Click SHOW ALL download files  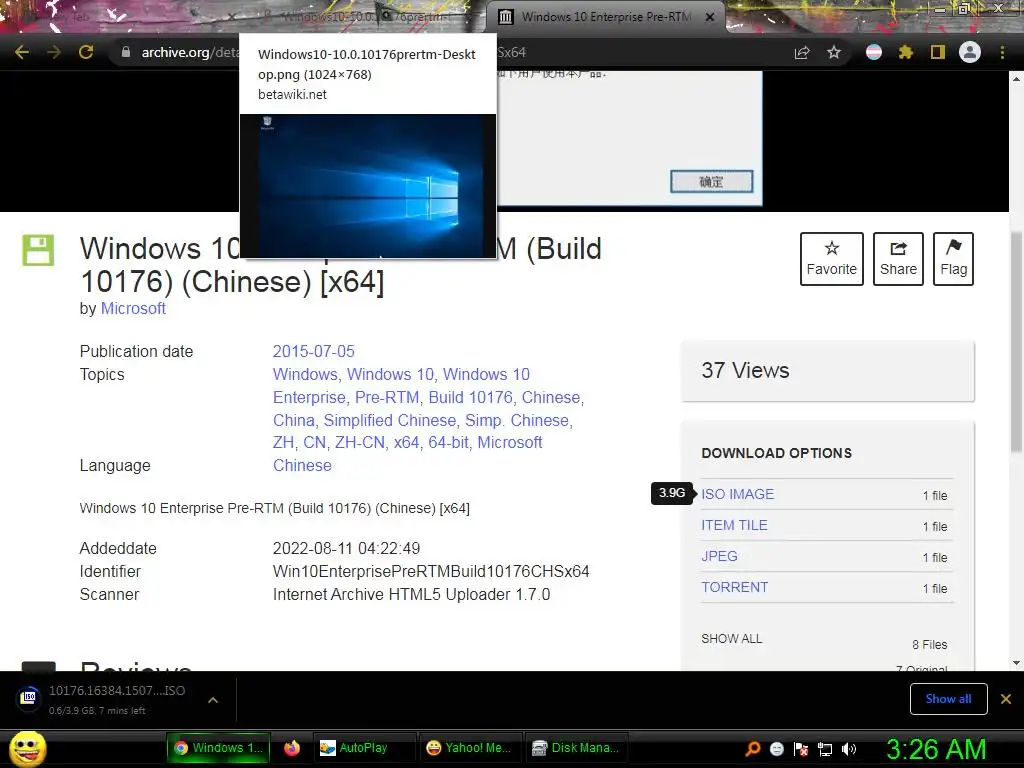pyautogui.click(x=731, y=639)
